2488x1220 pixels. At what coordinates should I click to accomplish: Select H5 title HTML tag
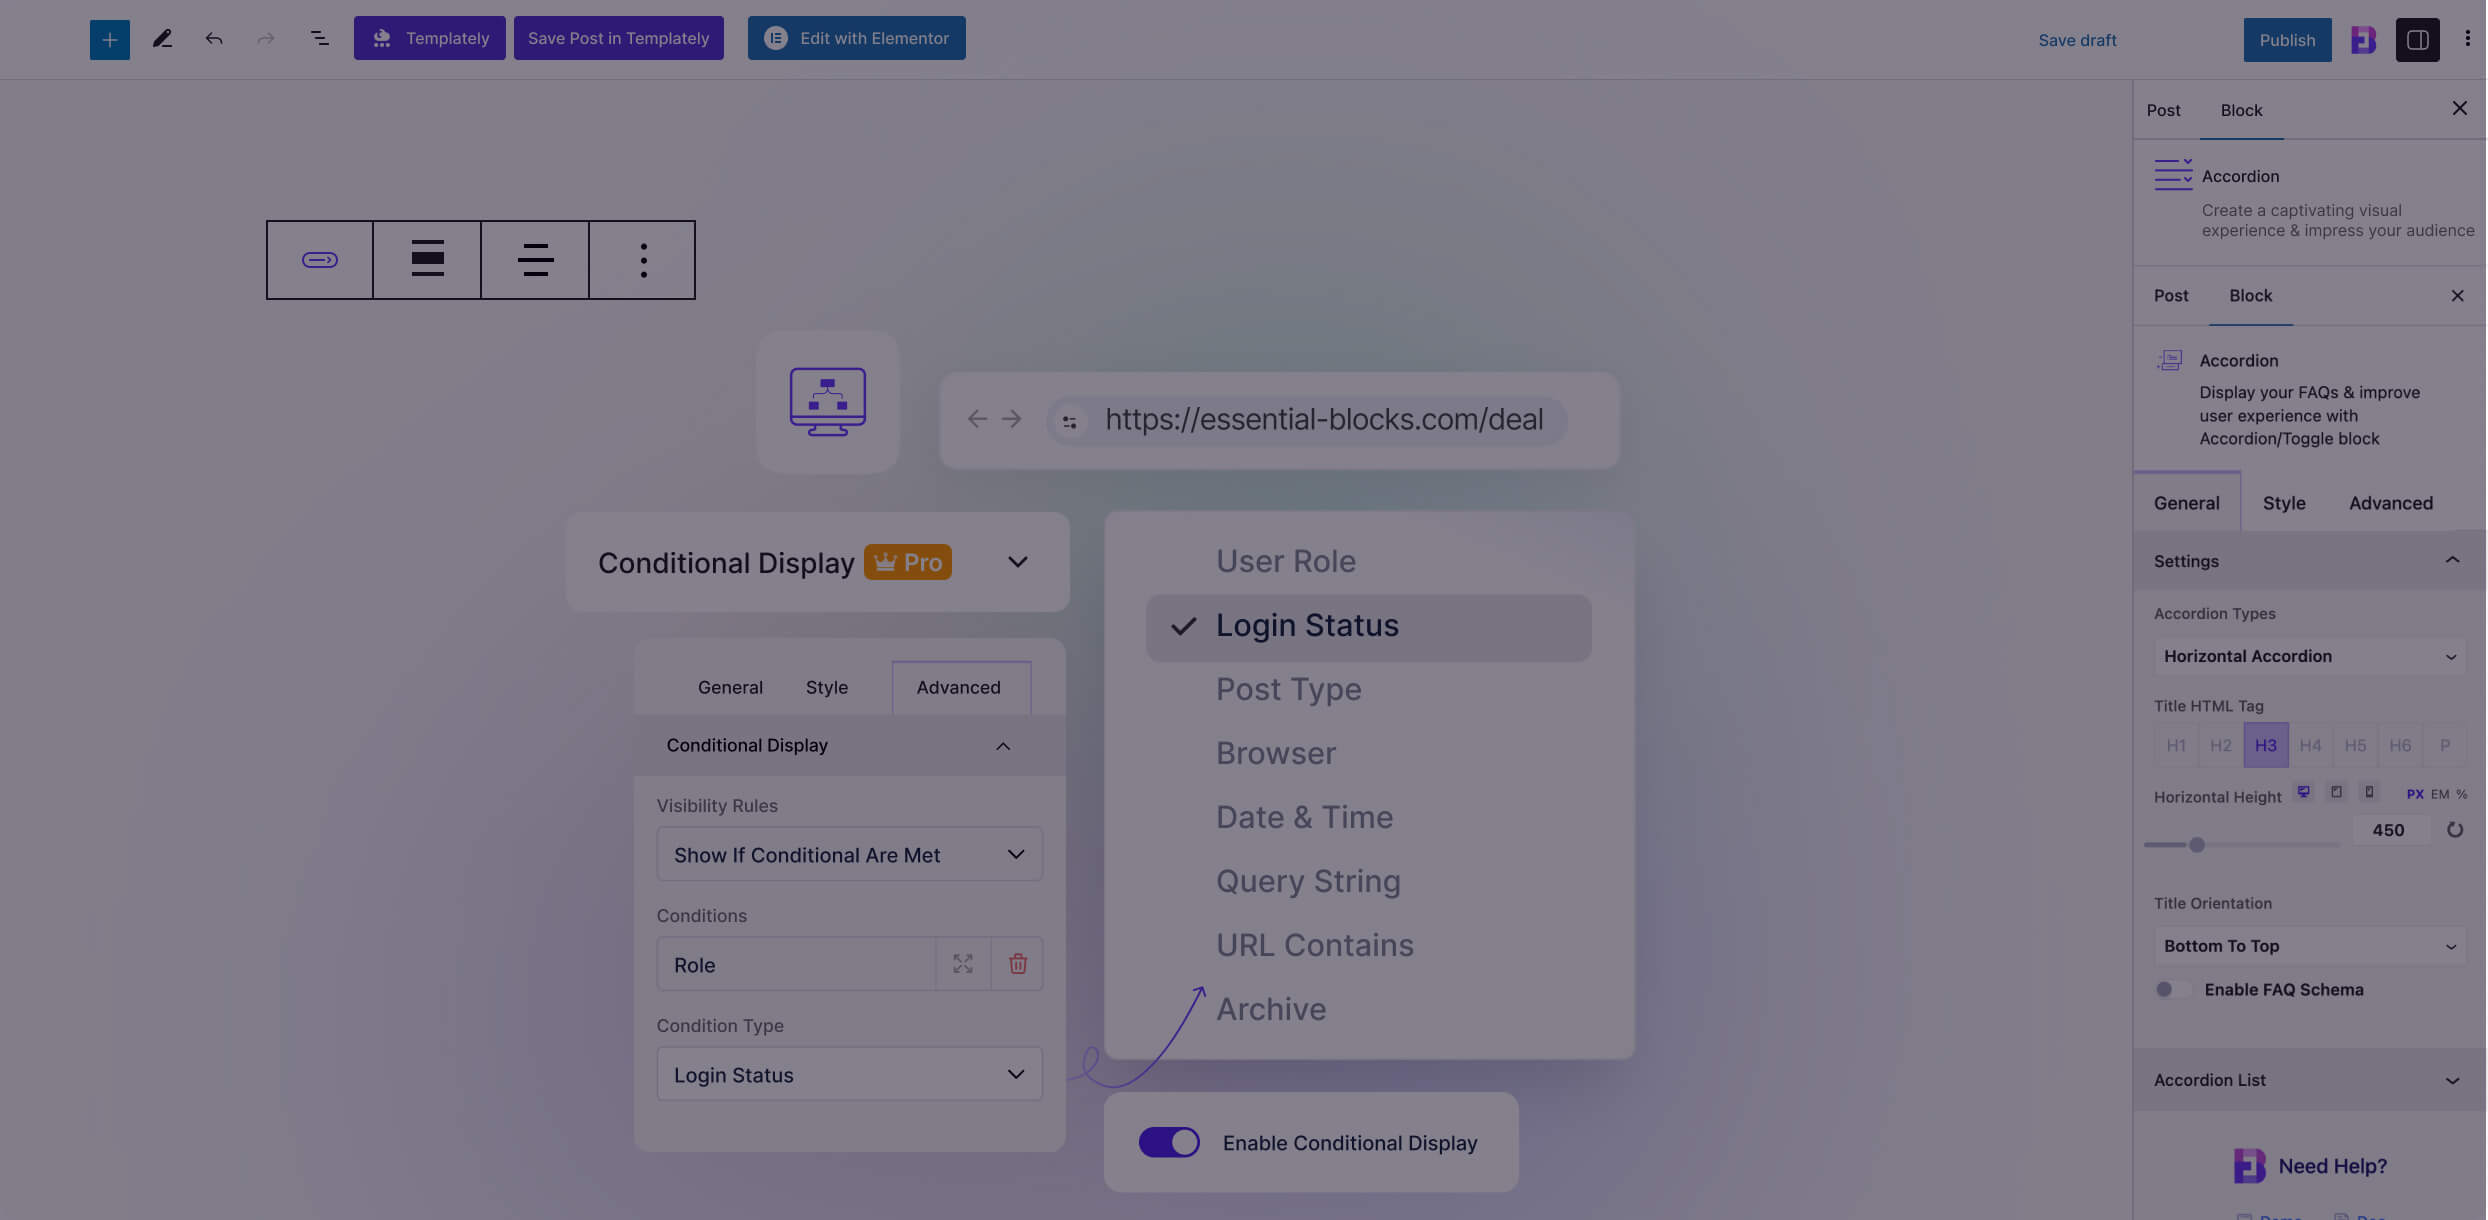point(2355,745)
